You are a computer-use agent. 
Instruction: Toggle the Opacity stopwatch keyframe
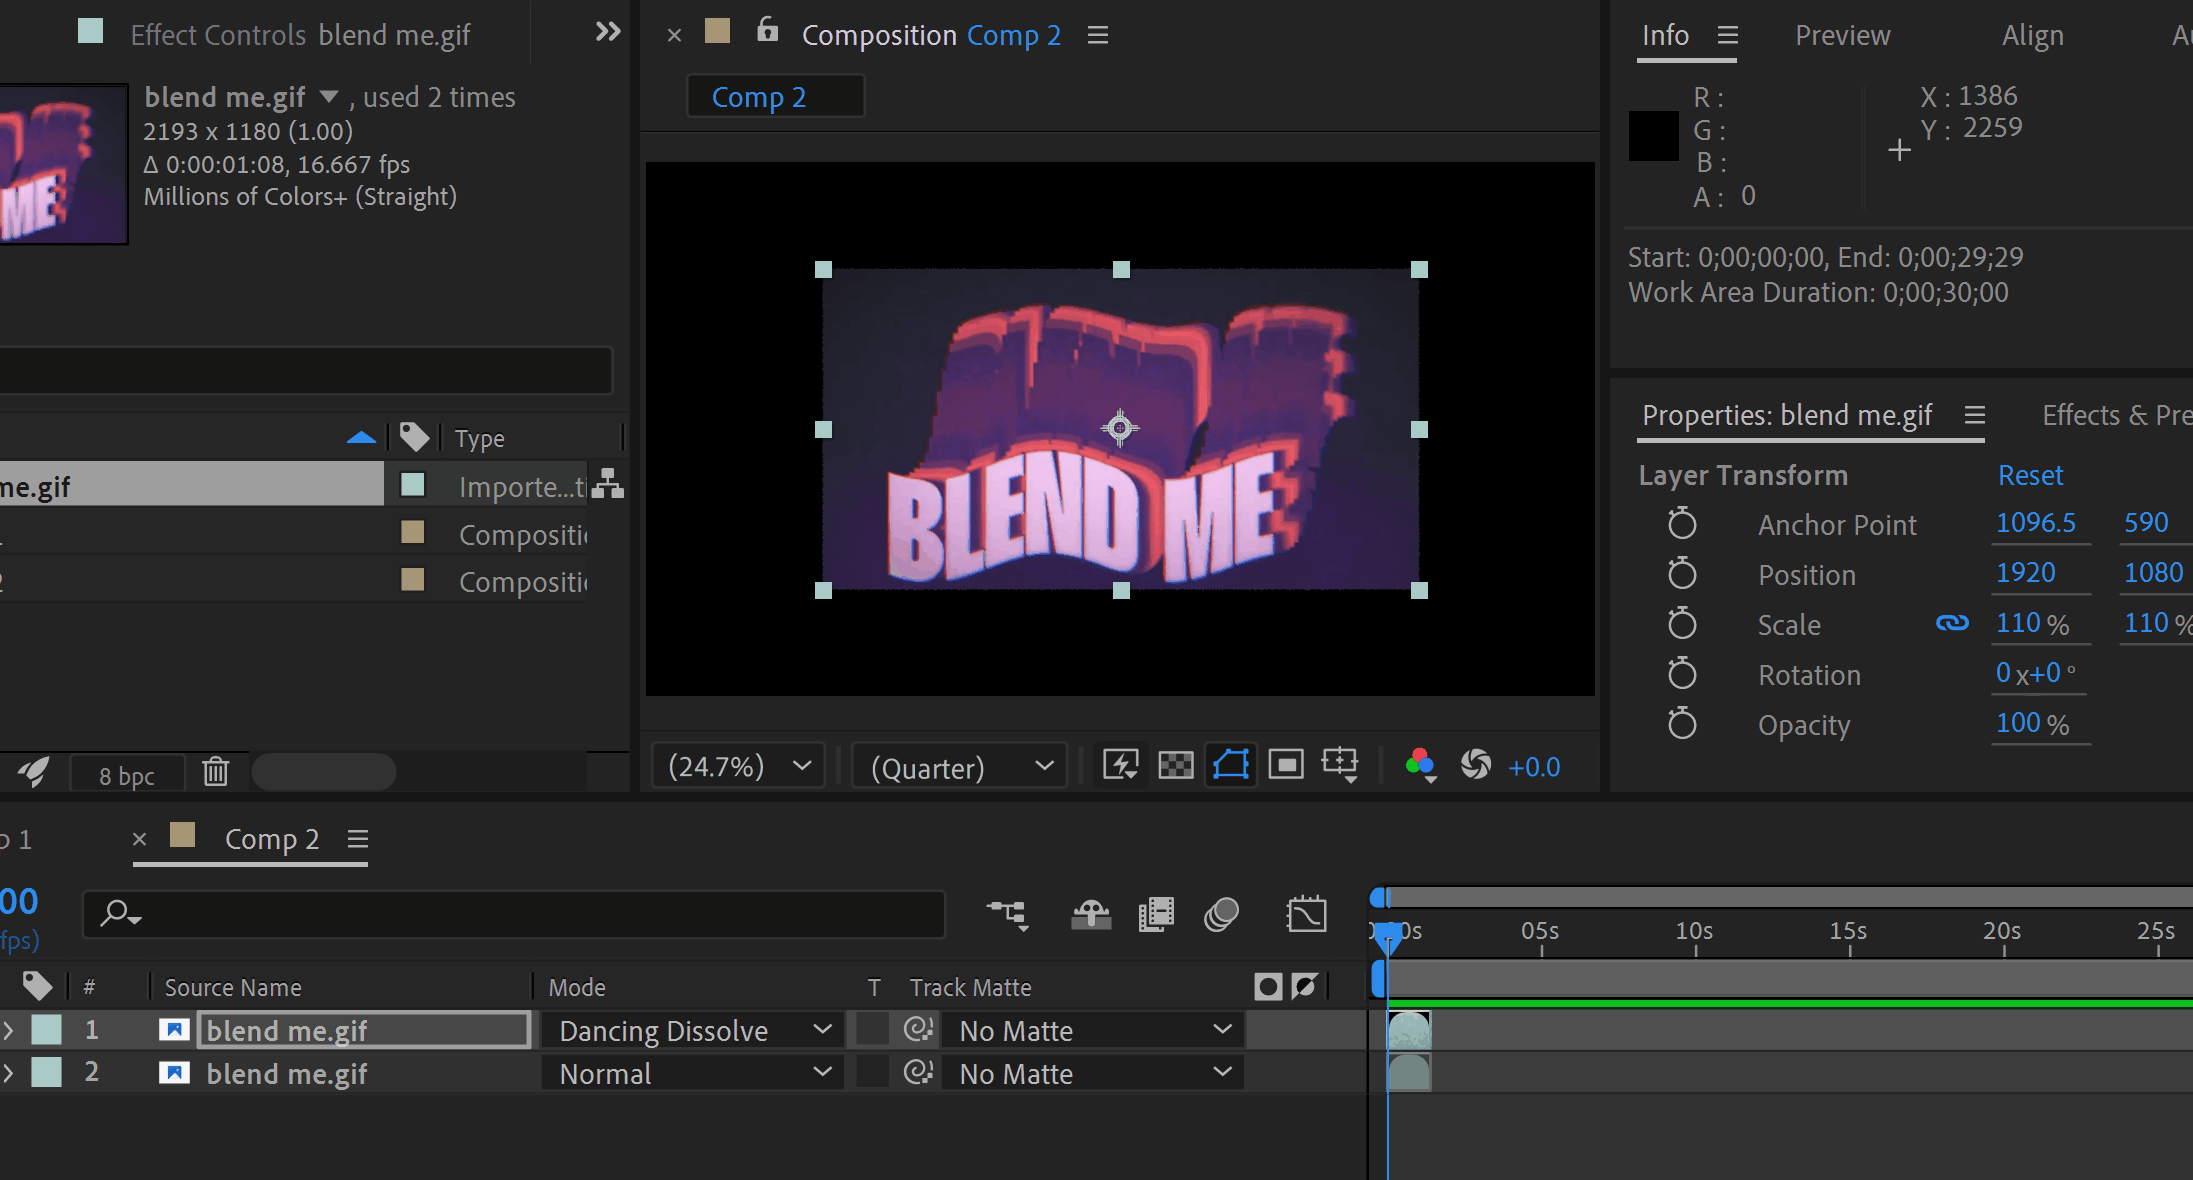click(1683, 724)
